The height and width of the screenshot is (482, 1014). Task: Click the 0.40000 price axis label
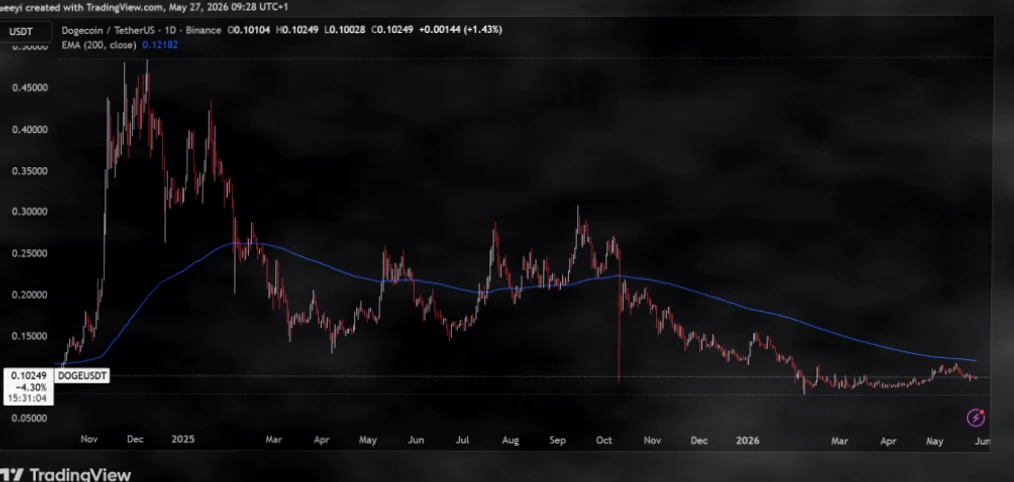point(30,129)
